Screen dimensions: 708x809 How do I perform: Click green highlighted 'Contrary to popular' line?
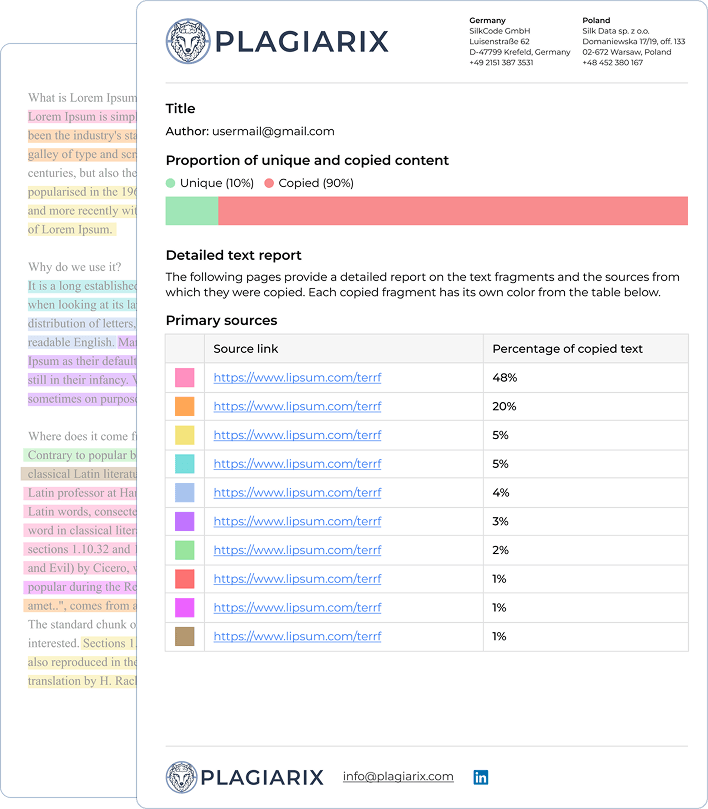pos(80,455)
